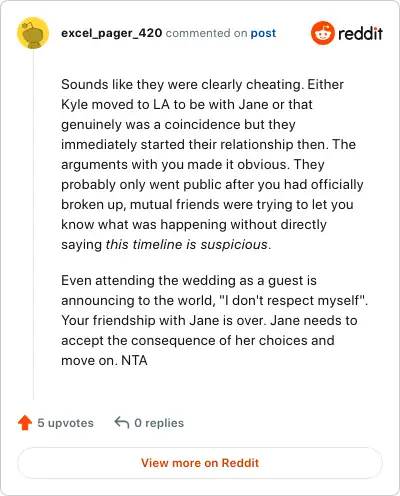Click "View more on Reddit" button
Viewport: 400px width, 496px height.
click(200, 463)
